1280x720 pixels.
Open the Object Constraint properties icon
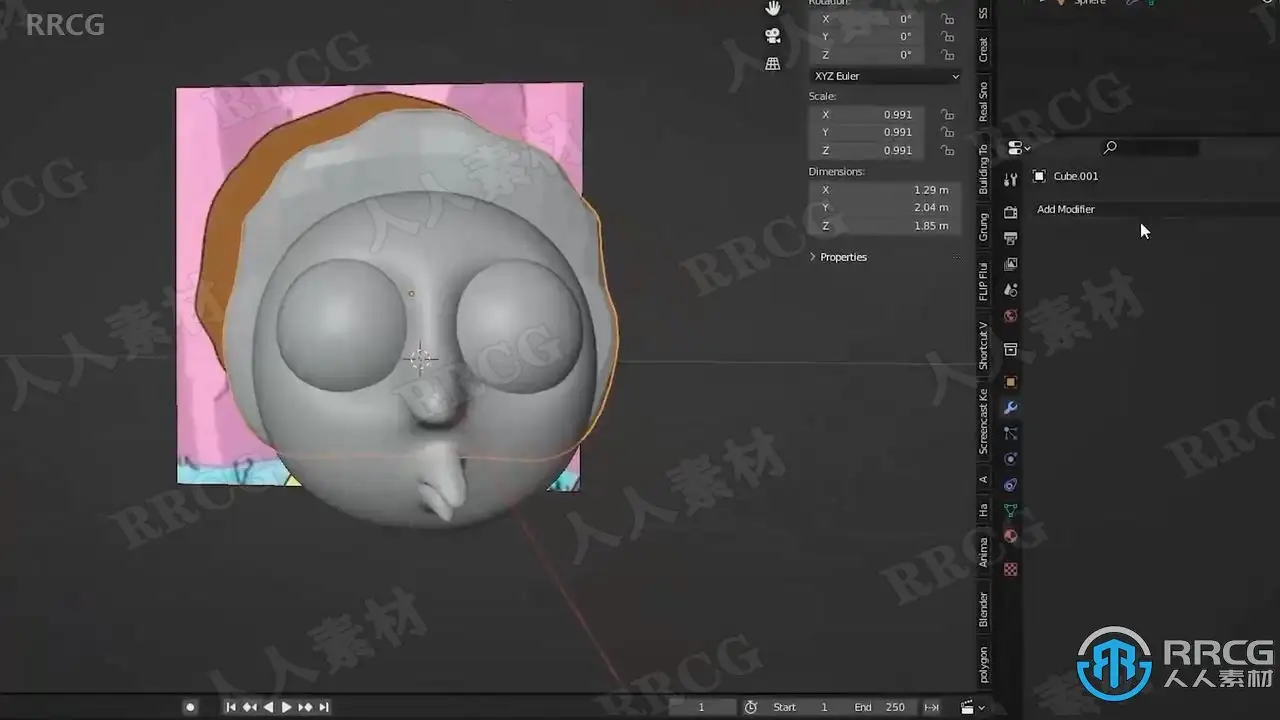1010,485
